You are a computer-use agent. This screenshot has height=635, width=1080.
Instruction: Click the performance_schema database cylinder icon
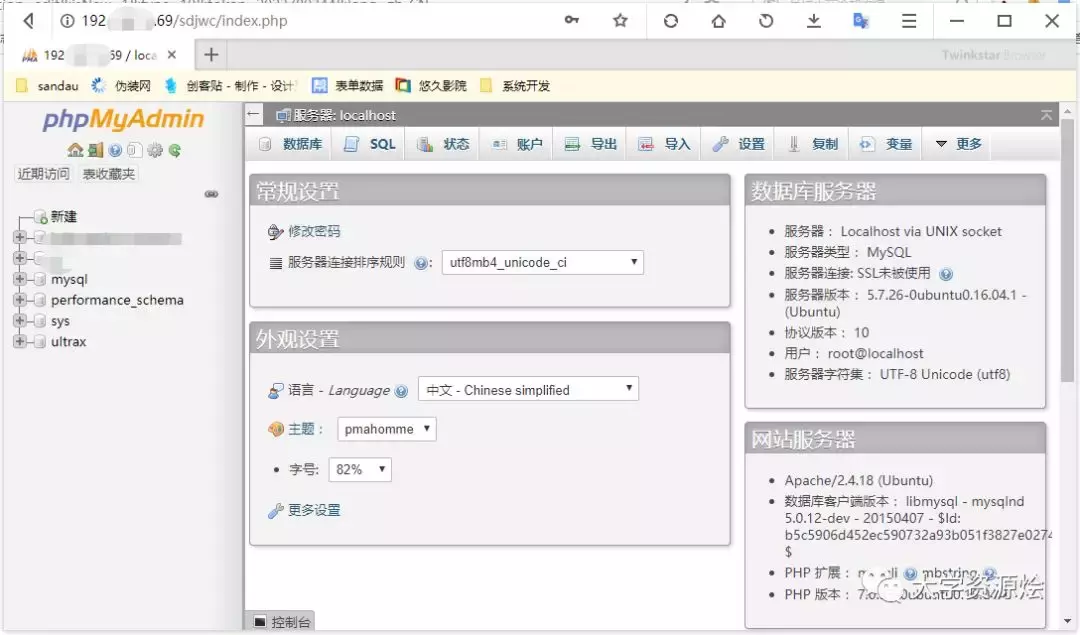(x=40, y=300)
